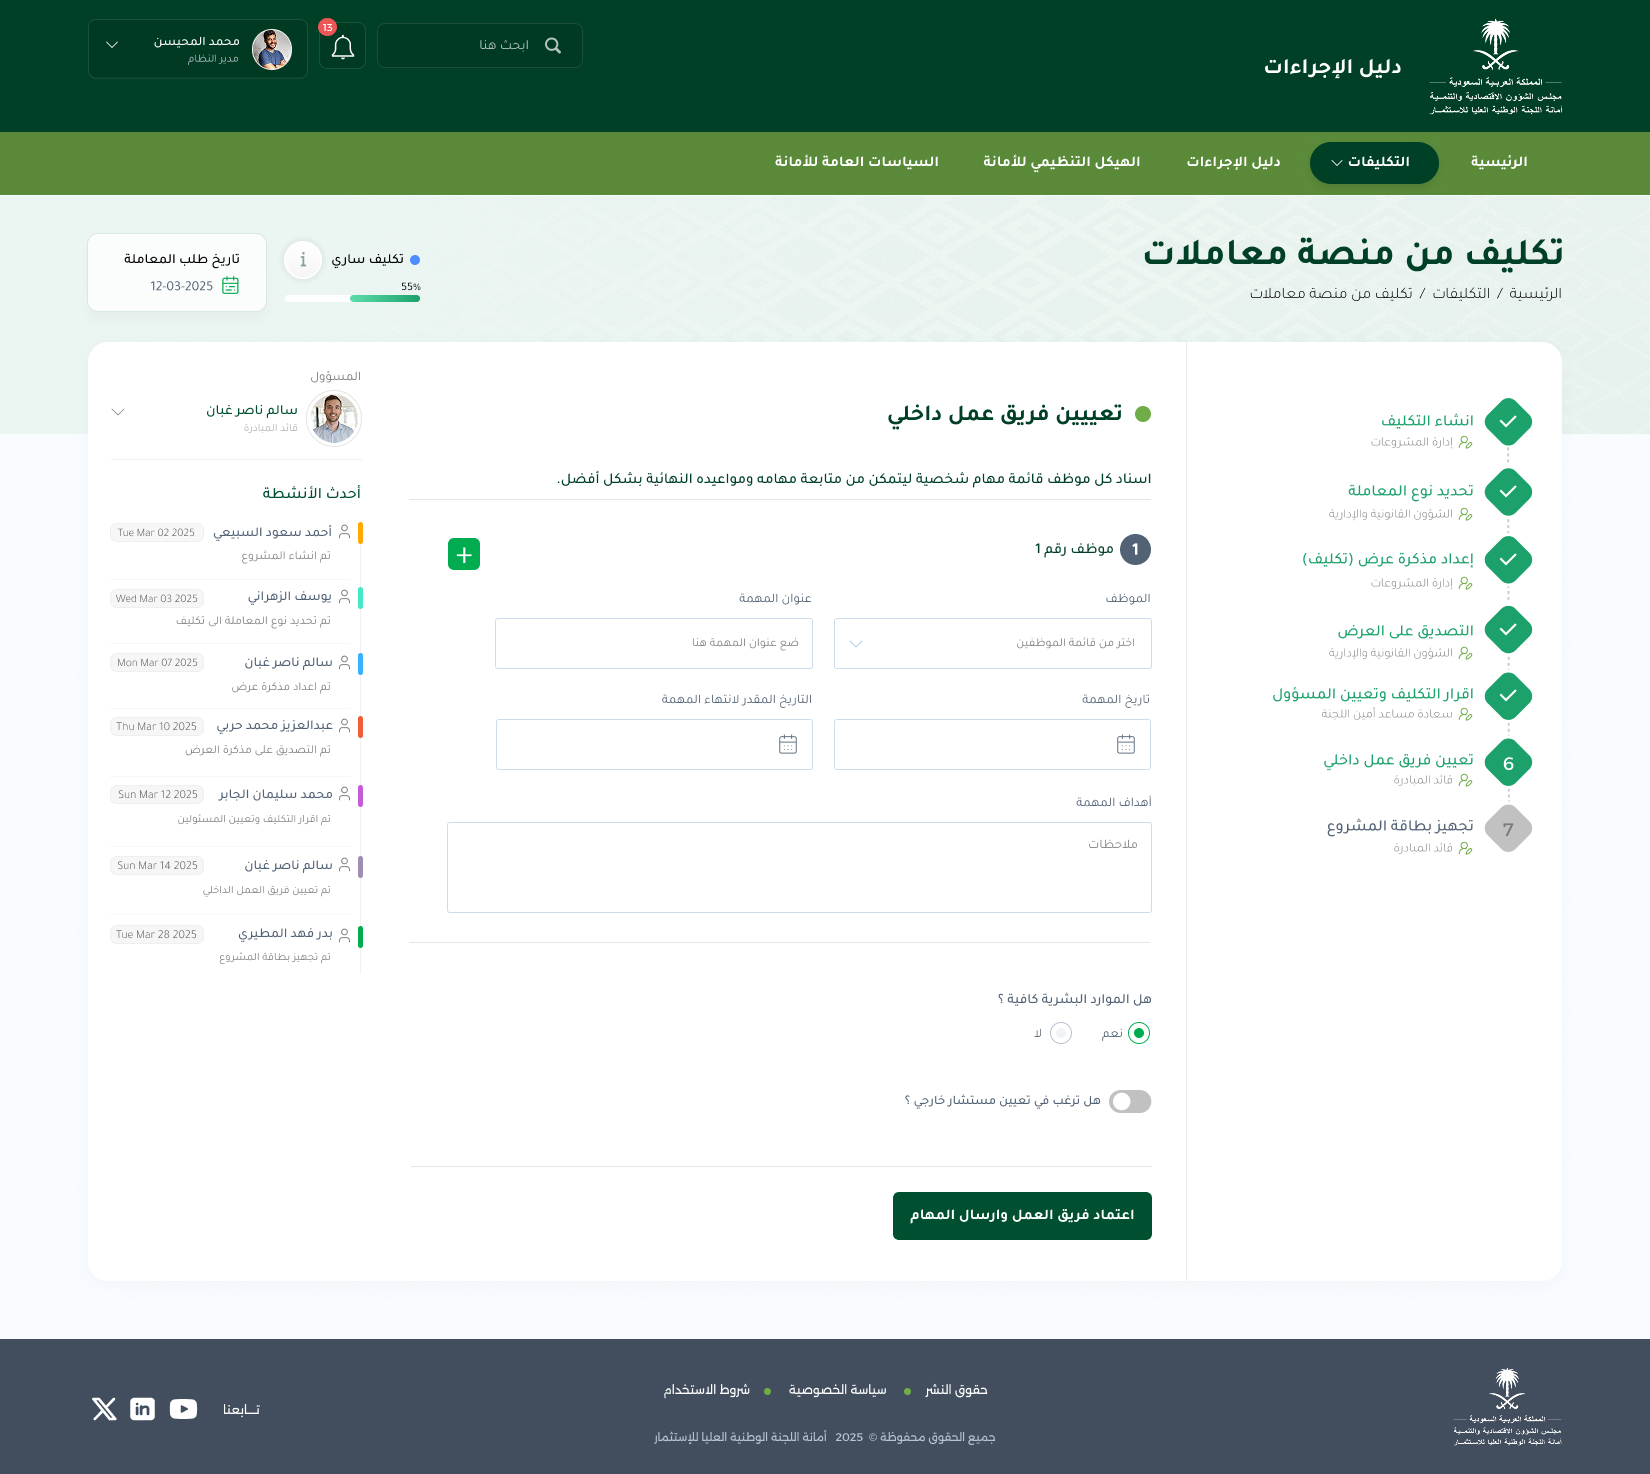Open the اختر من قائمة الموظفين dropdown
The width and height of the screenshot is (1650, 1474).
[993, 643]
